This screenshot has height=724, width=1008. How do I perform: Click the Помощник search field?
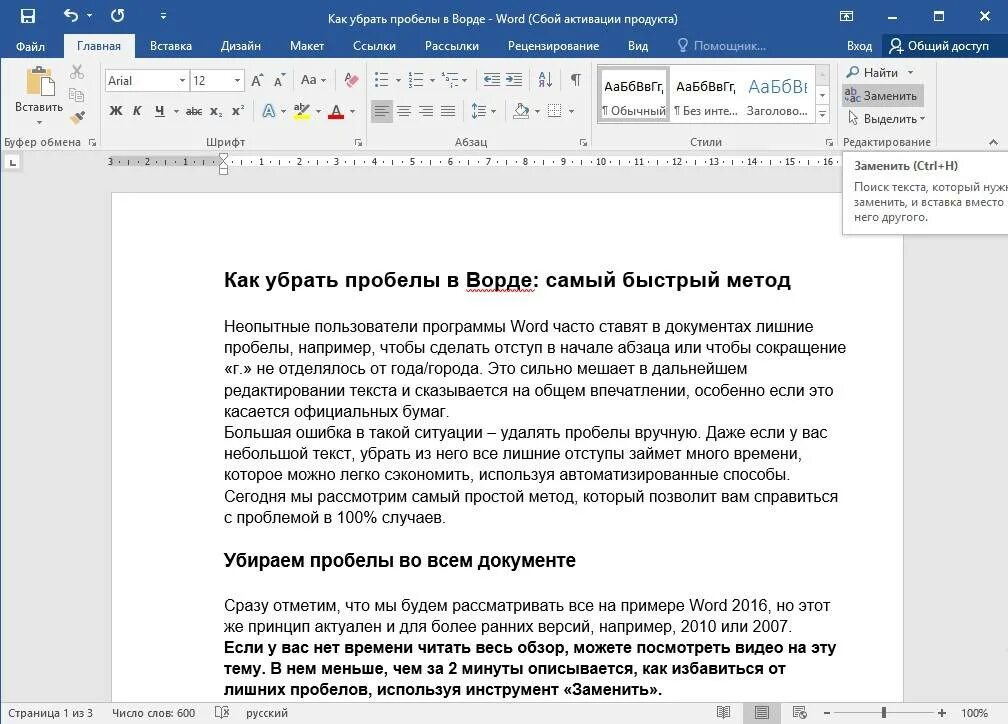coord(721,46)
